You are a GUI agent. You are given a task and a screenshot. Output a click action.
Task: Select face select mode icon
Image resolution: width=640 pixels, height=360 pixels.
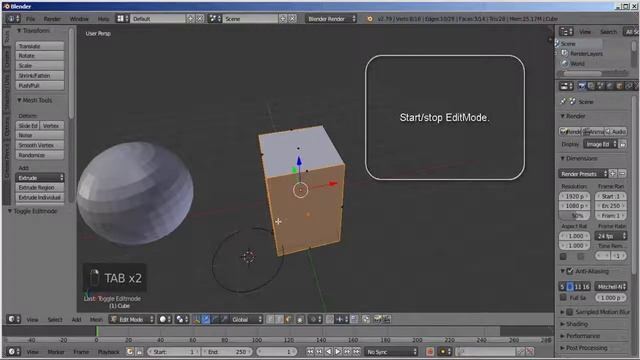pyautogui.click(x=288, y=319)
